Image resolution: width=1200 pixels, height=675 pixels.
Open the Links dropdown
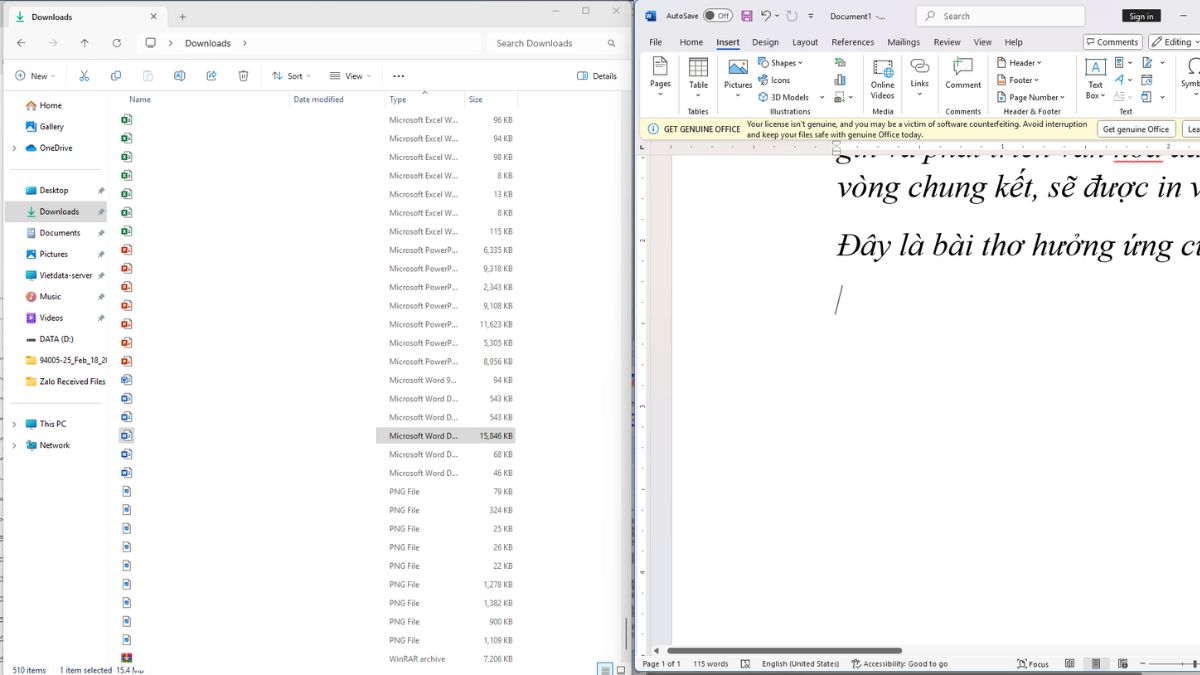click(x=919, y=78)
